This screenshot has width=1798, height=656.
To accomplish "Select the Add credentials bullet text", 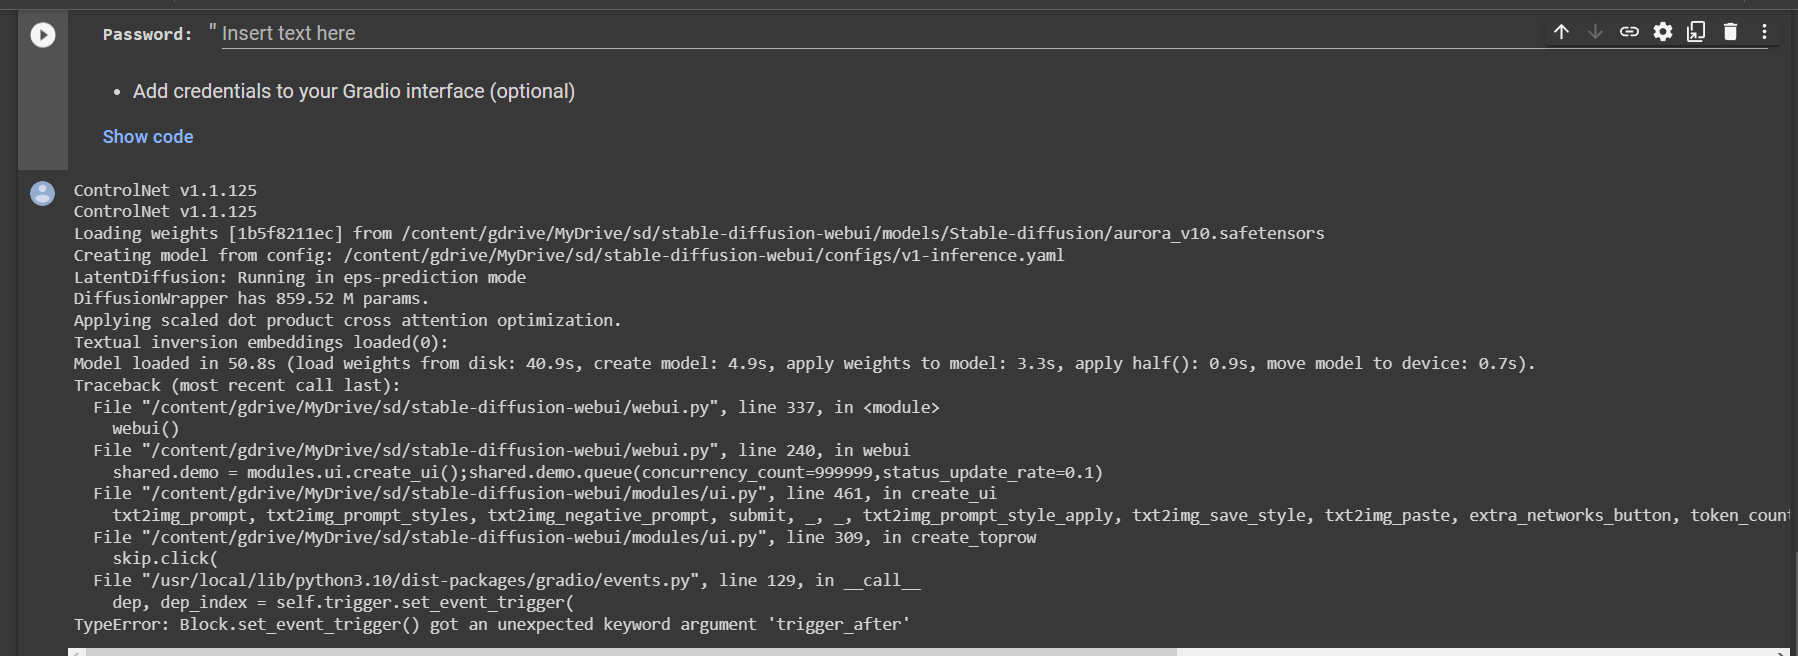I will (354, 91).
